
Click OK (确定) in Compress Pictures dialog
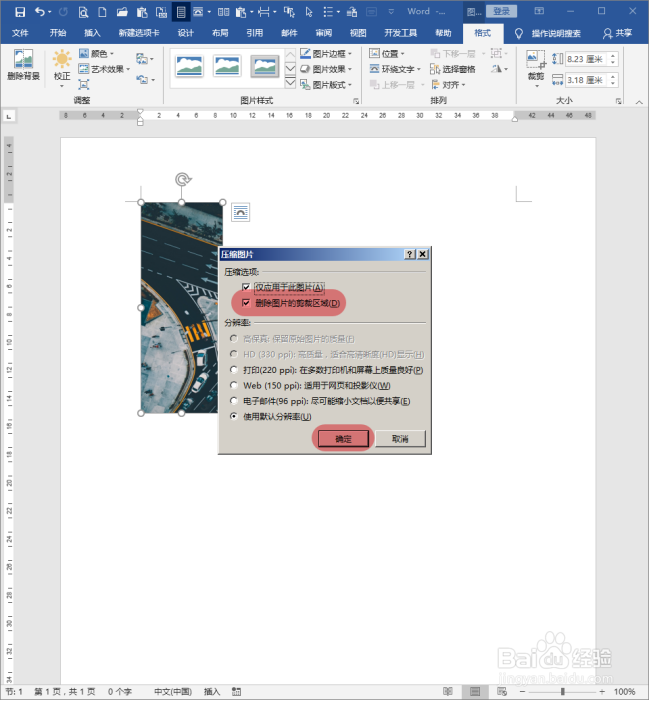pos(343,439)
